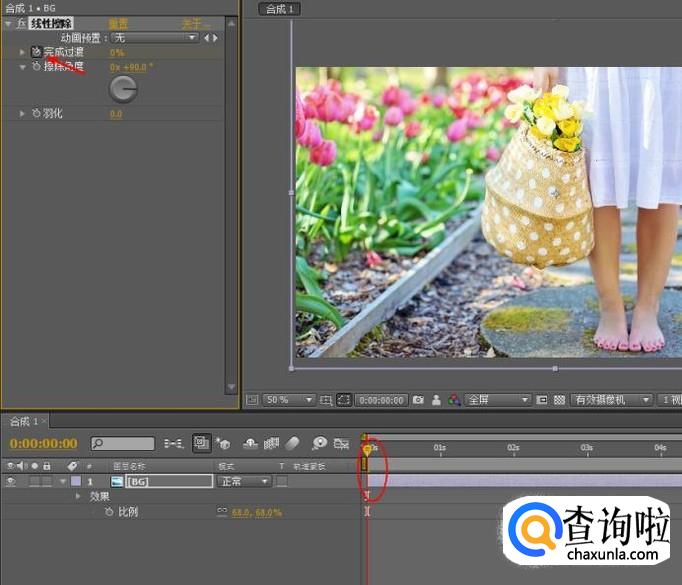Click the 重置 reset link for effect
This screenshot has height=585, width=682.
[x=117, y=23]
